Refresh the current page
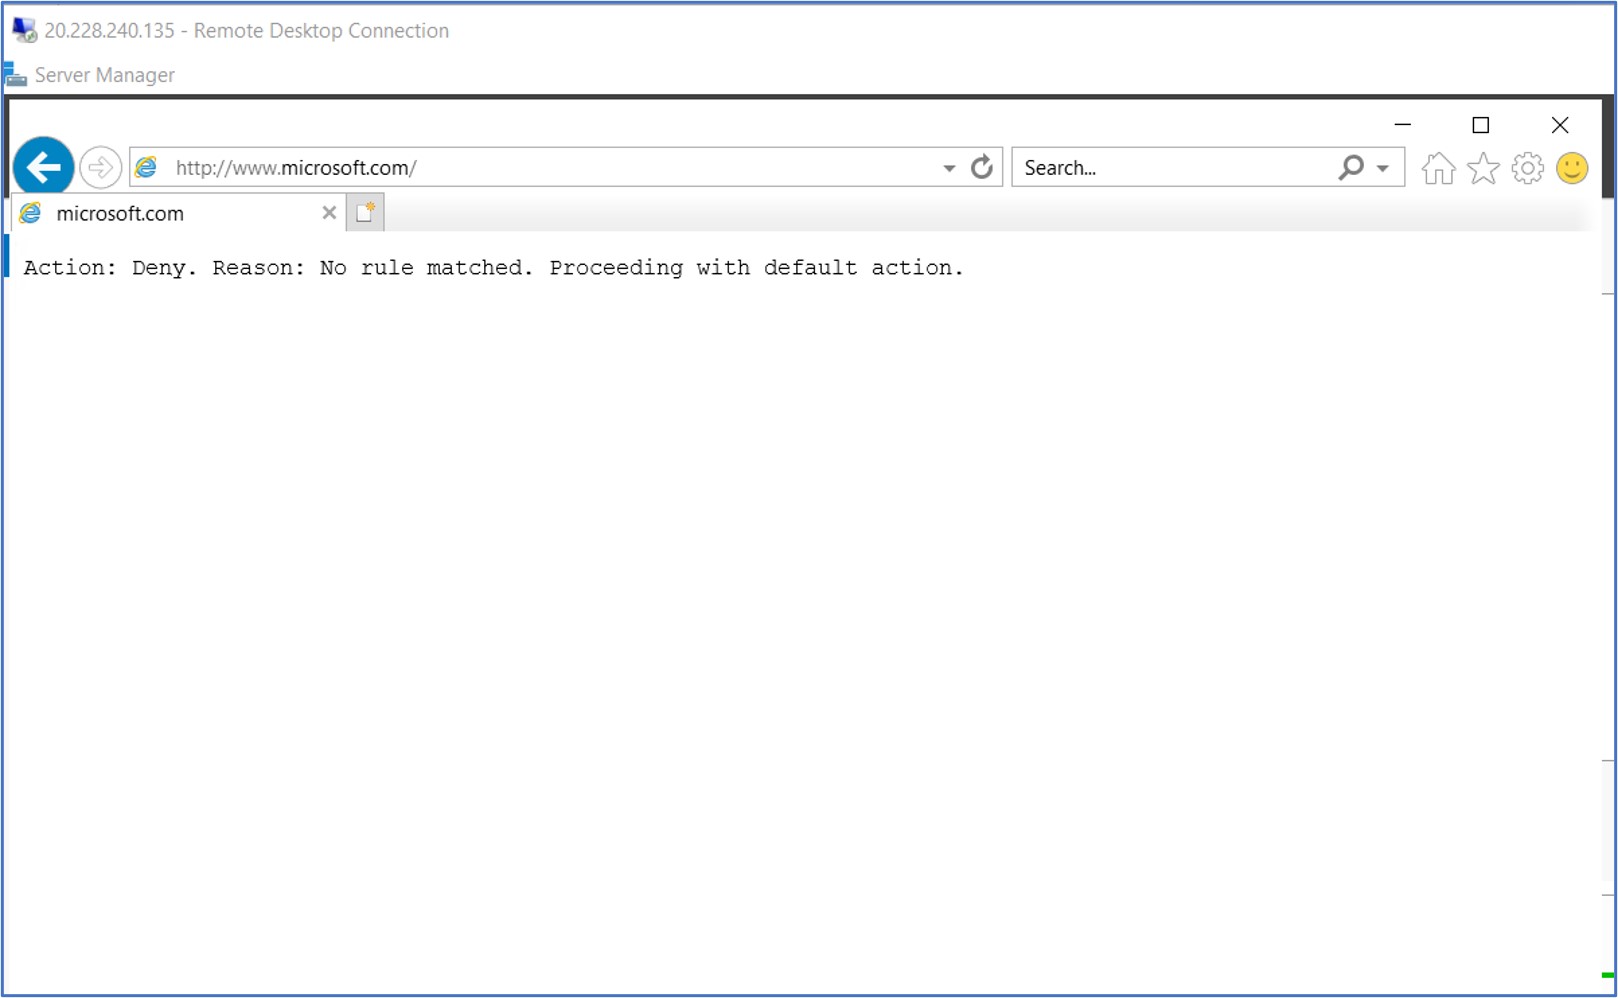Image resolution: width=1618 pixels, height=998 pixels. pos(983,167)
